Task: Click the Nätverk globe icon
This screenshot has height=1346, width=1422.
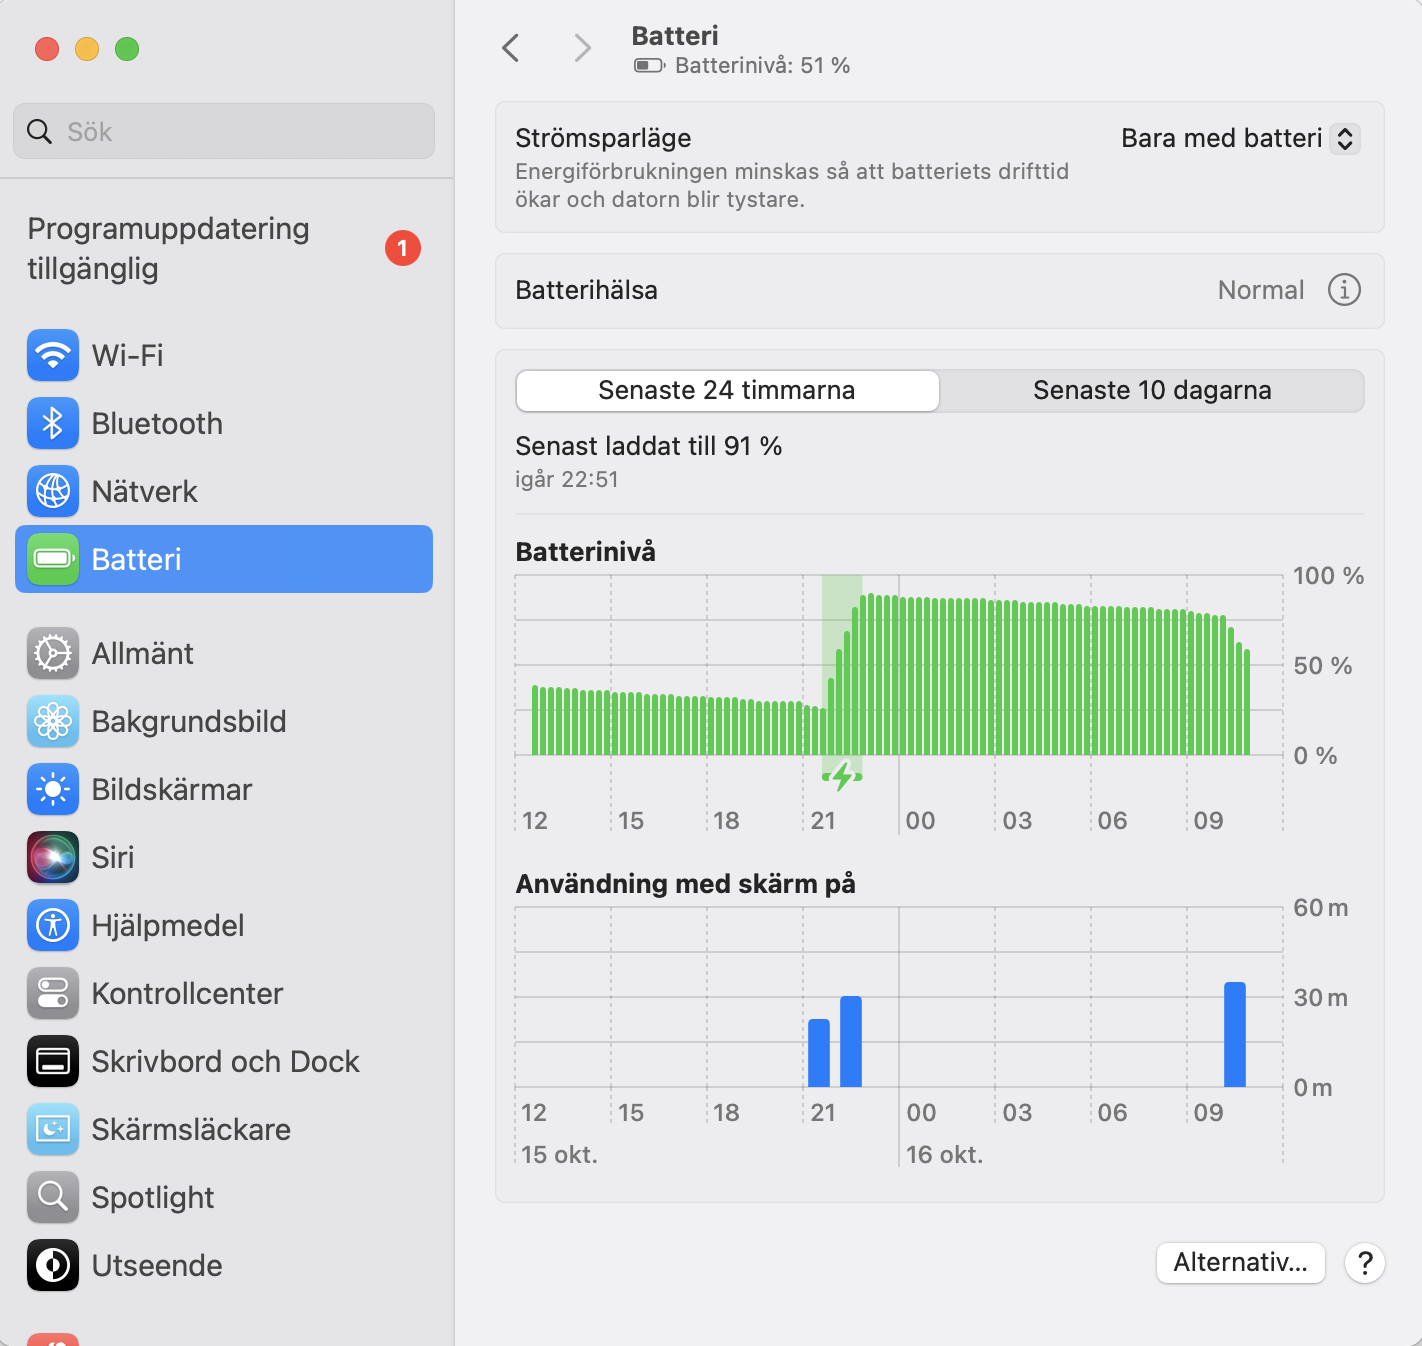Action: point(53,491)
